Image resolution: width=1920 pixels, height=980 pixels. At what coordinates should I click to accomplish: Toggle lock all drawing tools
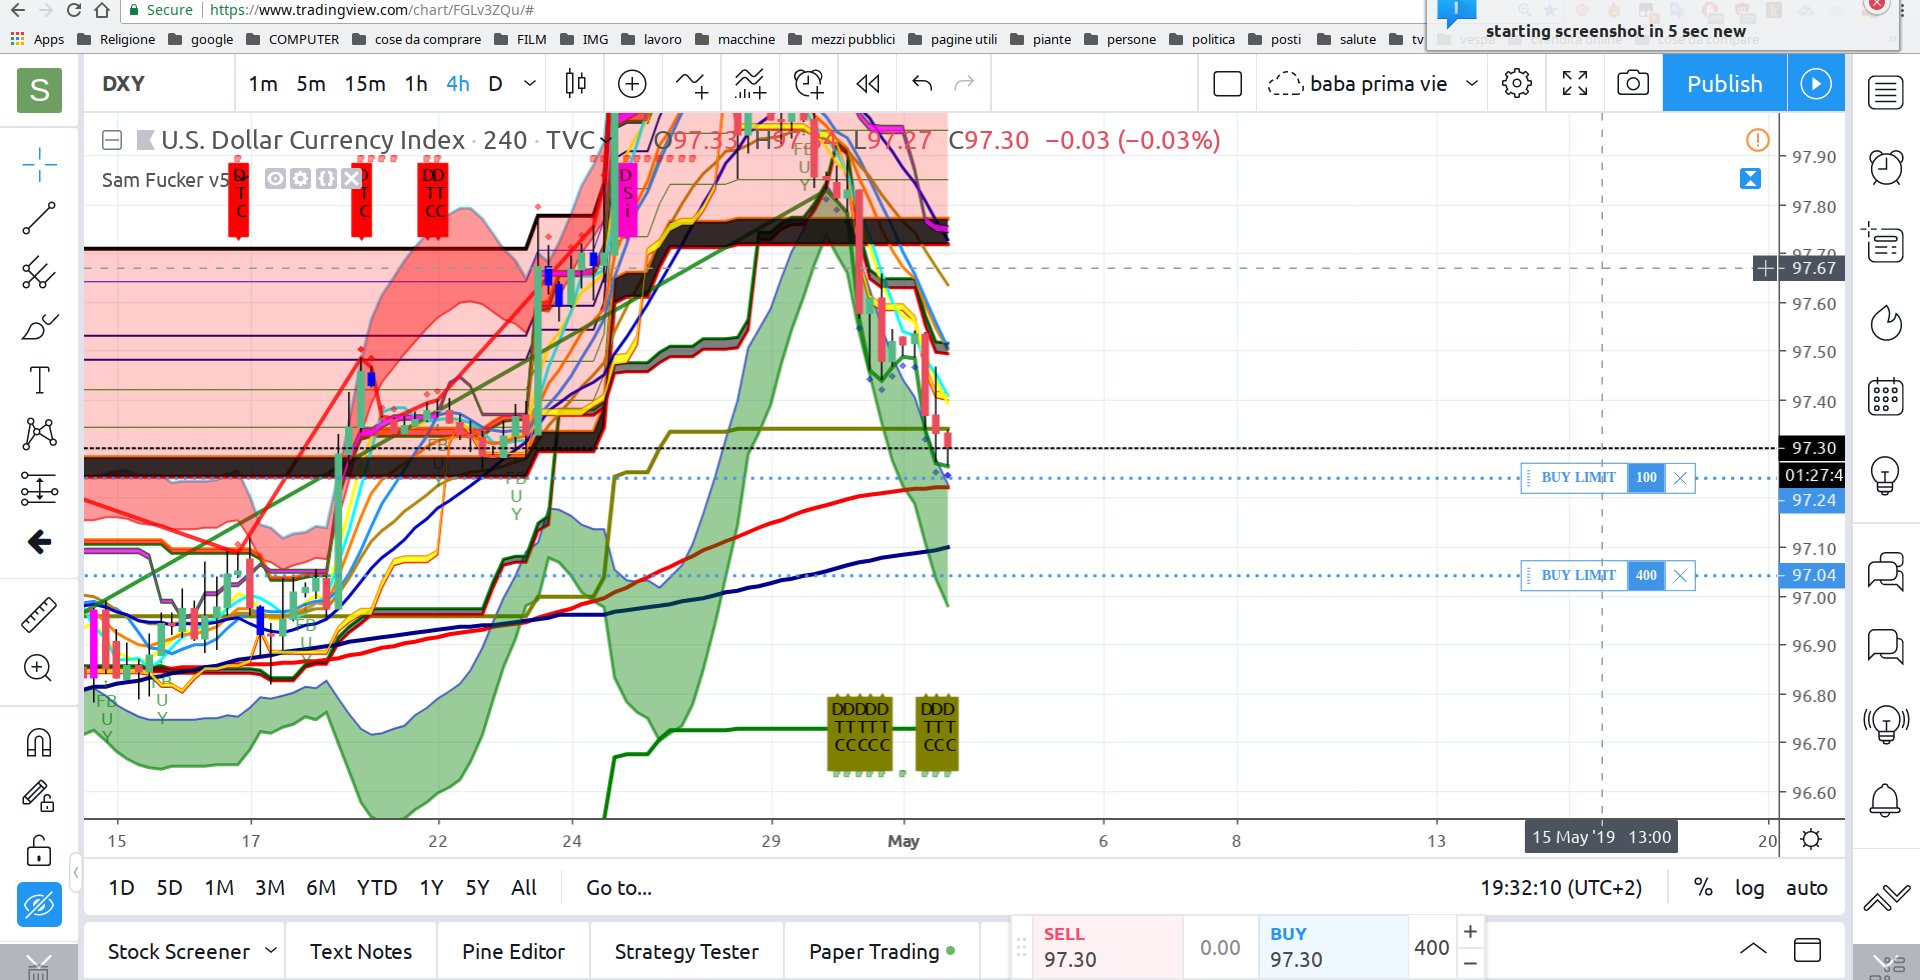click(39, 851)
